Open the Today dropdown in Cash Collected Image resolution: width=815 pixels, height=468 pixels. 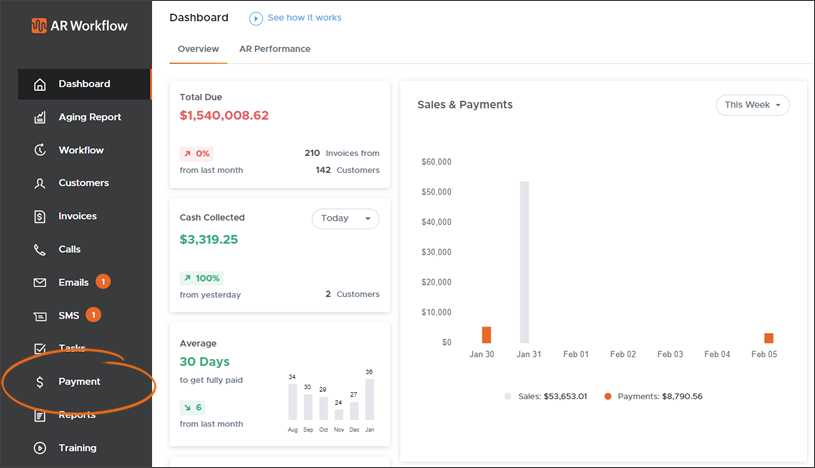click(345, 218)
